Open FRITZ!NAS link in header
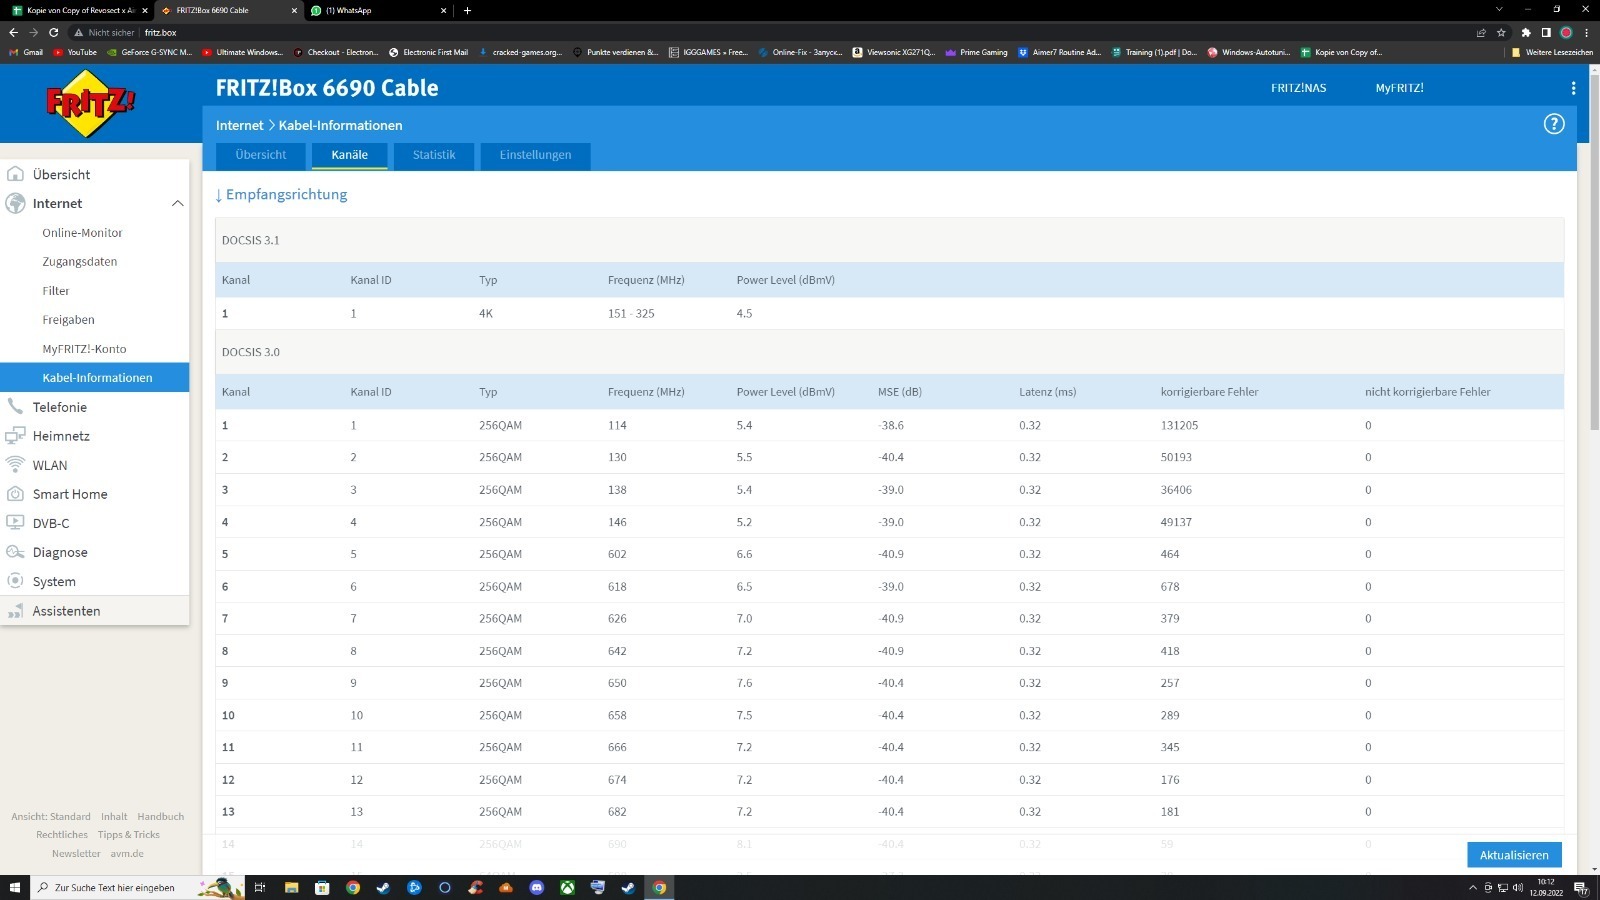This screenshot has height=900, width=1600. point(1298,88)
